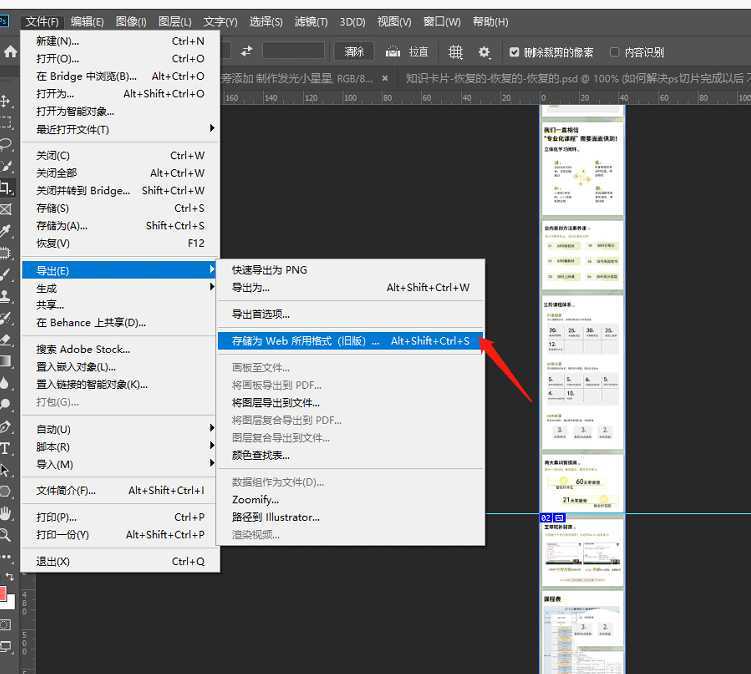
Task: Open the crop settings gear icon
Action: coord(485,52)
